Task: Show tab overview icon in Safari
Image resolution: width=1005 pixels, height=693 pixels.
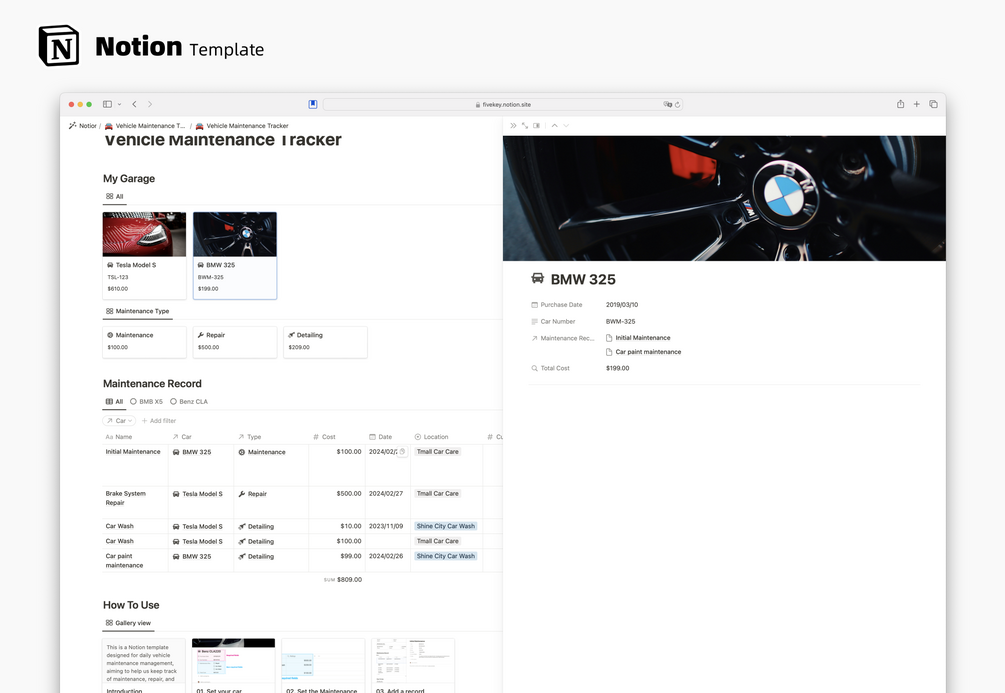Action: click(x=933, y=104)
